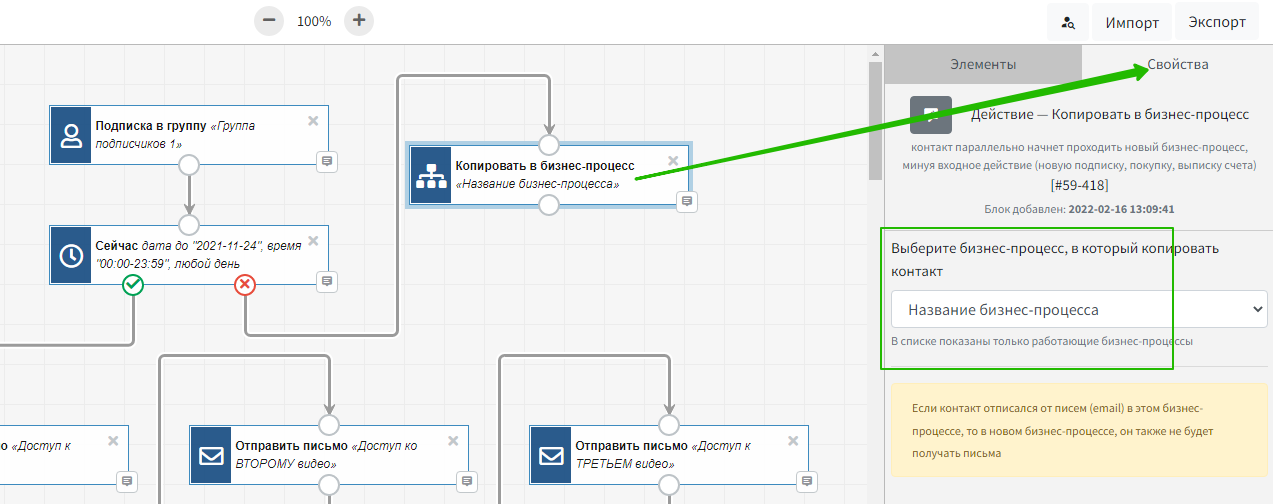Expand the business process selection dropdown
Viewport: 1273px width, 504px height.
coord(1078,310)
